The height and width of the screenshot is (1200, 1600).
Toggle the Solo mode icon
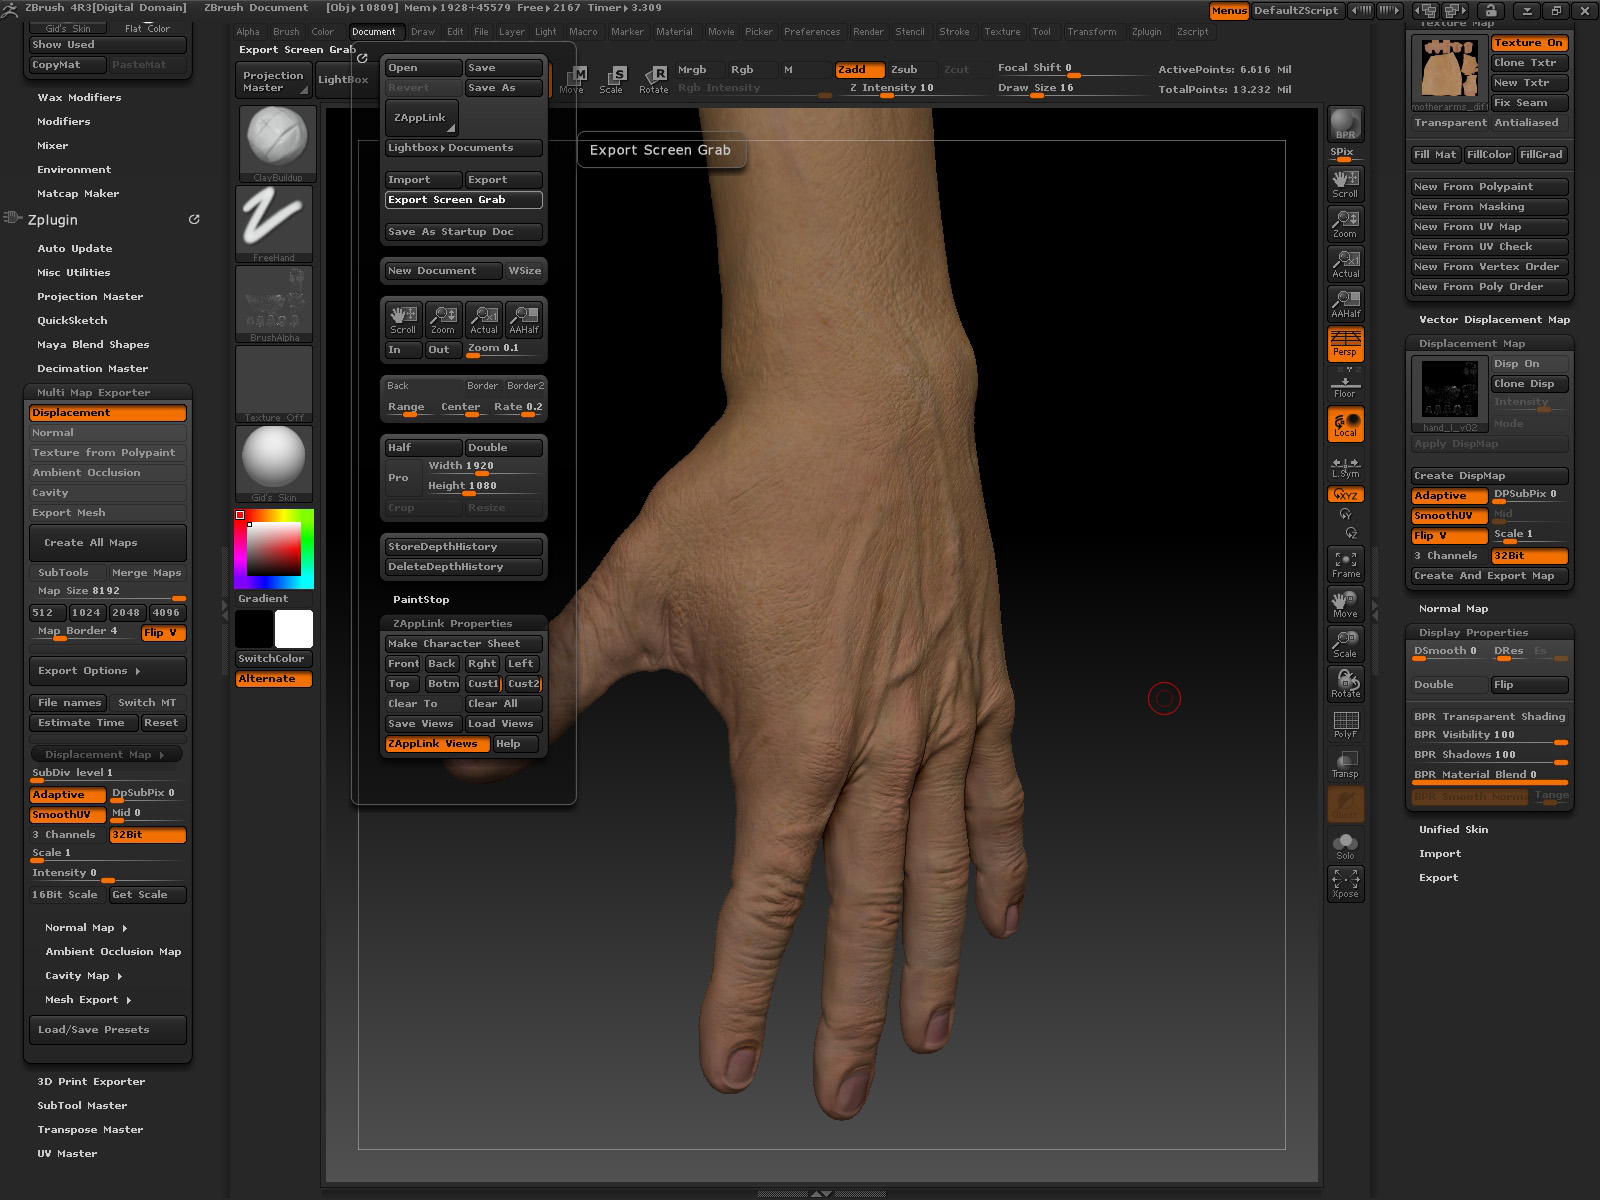1346,846
